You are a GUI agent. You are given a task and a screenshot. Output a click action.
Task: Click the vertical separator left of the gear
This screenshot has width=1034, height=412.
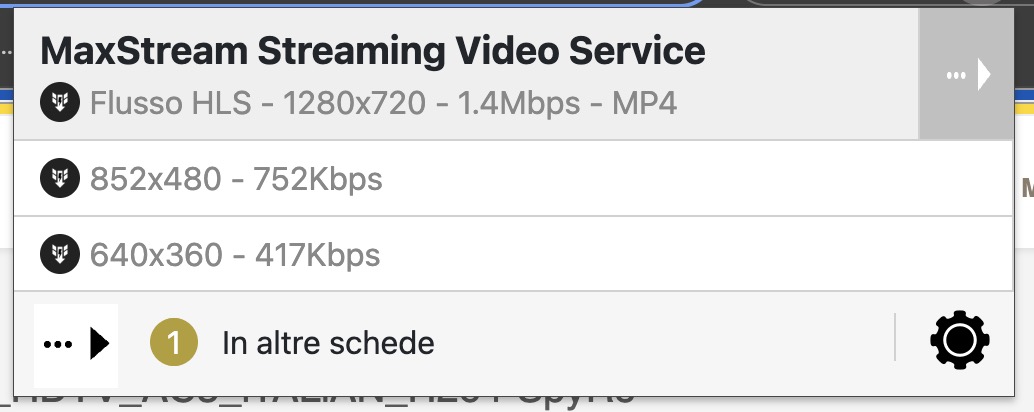895,337
